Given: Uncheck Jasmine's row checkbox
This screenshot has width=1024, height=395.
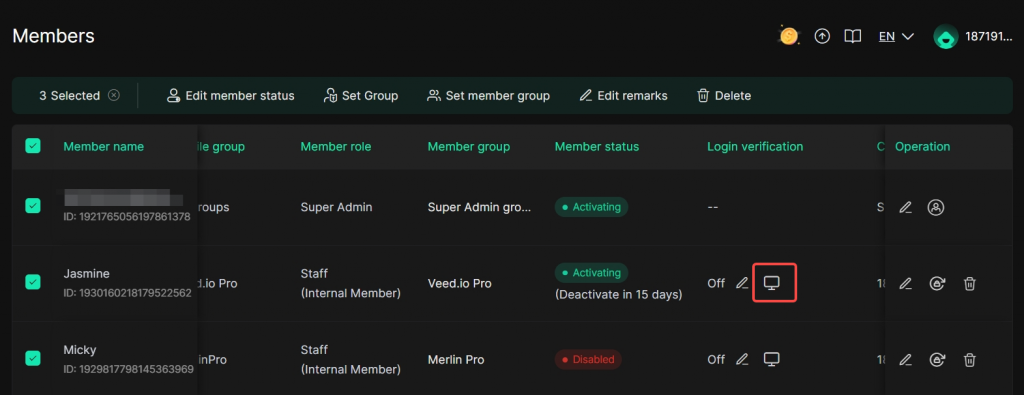Looking at the screenshot, I should point(33,282).
